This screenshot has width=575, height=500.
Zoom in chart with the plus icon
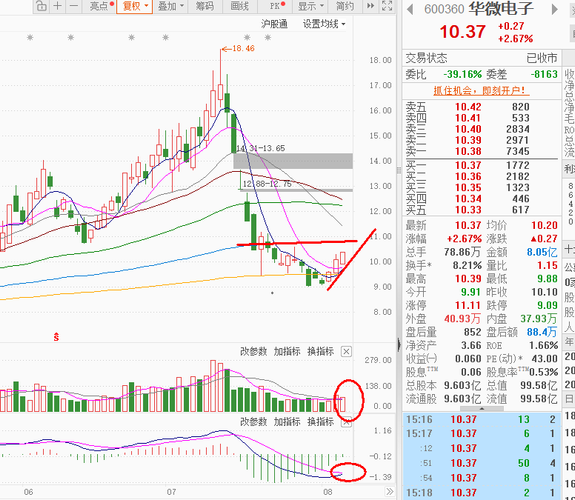(58, 6)
